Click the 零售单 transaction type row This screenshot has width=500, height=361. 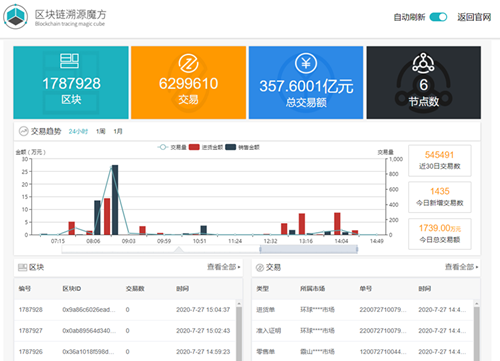point(265,352)
